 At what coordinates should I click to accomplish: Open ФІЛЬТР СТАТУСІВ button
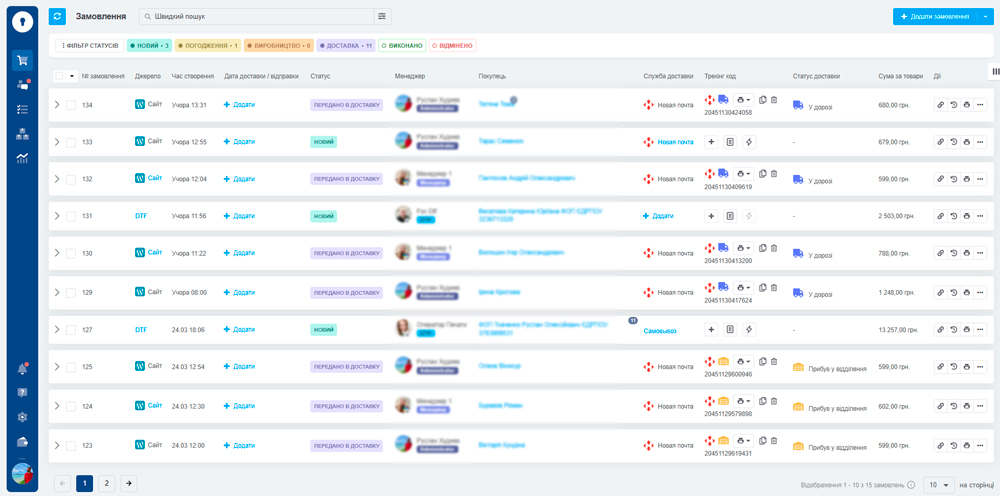click(x=90, y=46)
